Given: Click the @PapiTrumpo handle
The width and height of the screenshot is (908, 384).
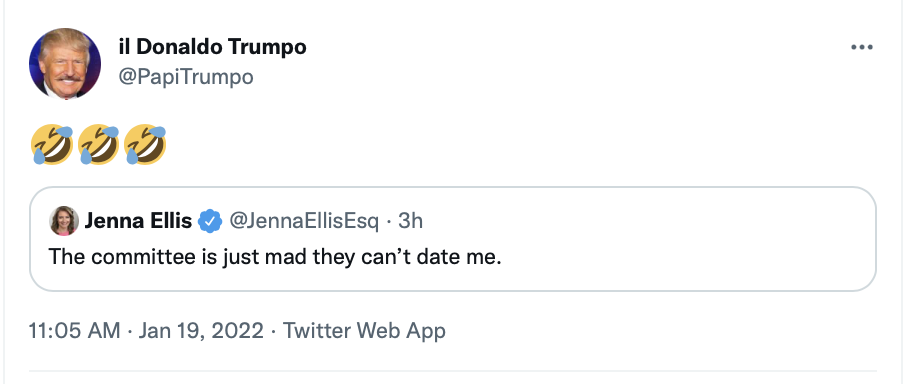Looking at the screenshot, I should coord(185,76).
